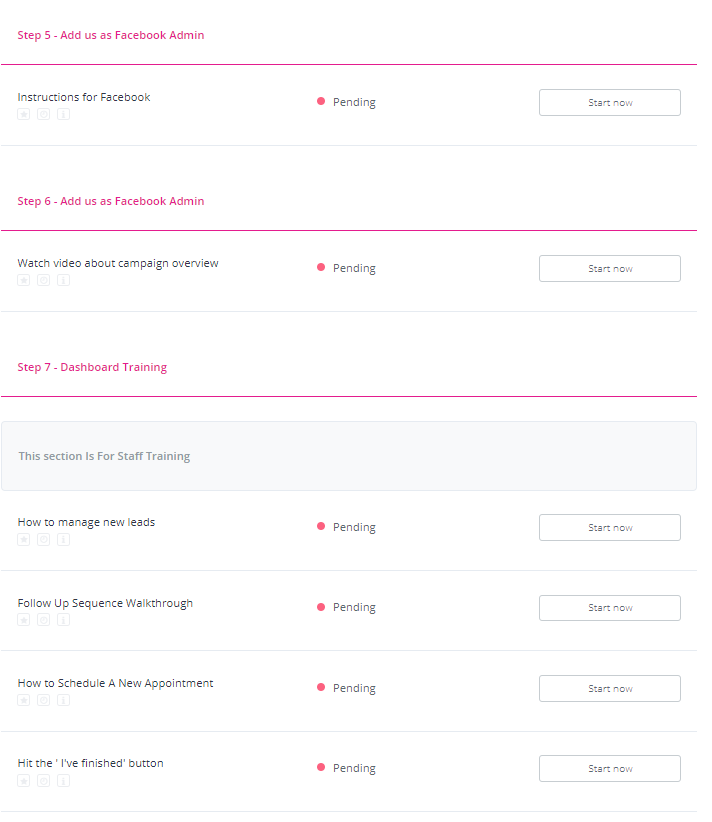Click the clock icon under Follow Up Sequence Walkthrough

(x=43, y=619)
